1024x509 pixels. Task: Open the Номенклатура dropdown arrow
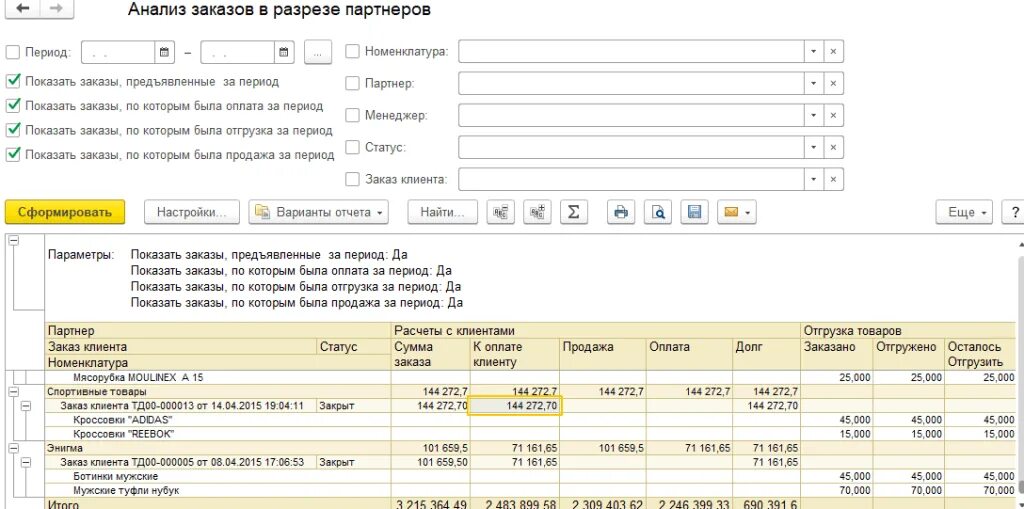coord(814,52)
